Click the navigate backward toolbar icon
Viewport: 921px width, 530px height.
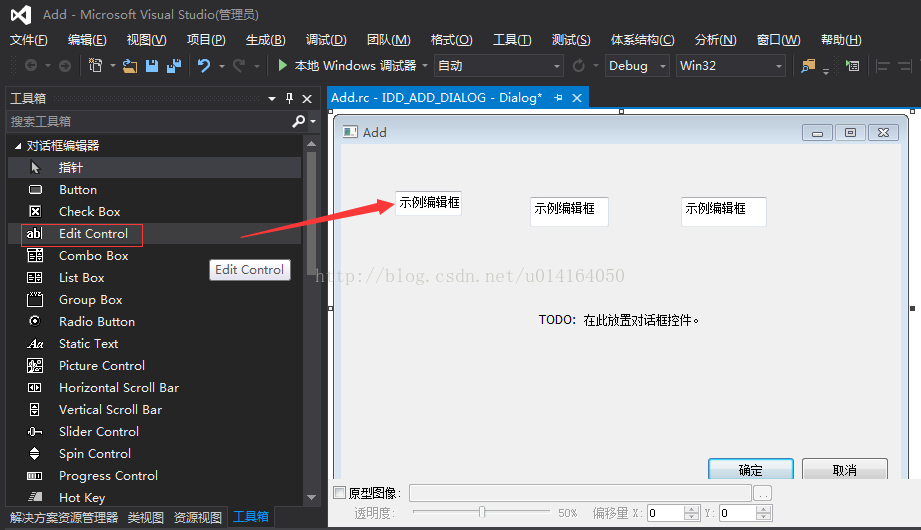[x=31, y=65]
